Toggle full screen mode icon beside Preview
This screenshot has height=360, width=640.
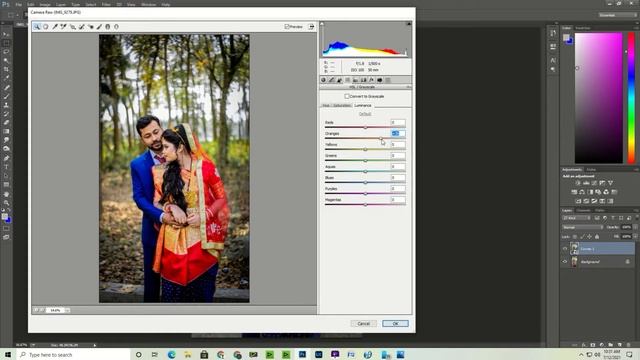coord(311,27)
